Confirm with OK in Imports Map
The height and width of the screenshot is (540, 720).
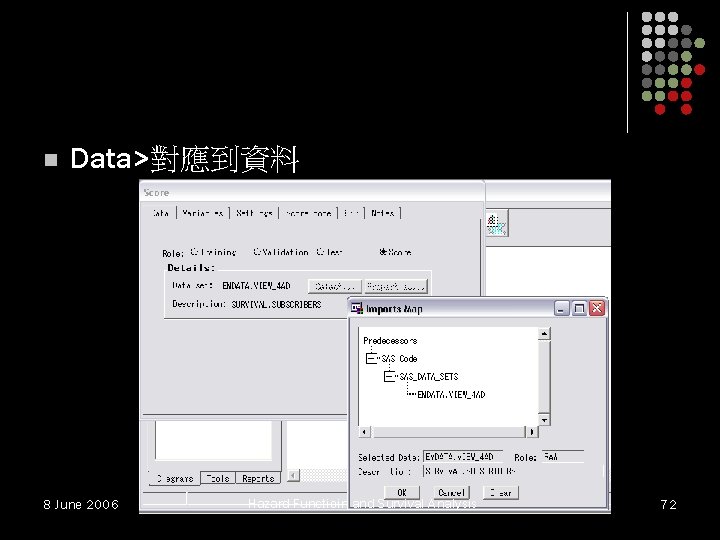click(402, 493)
